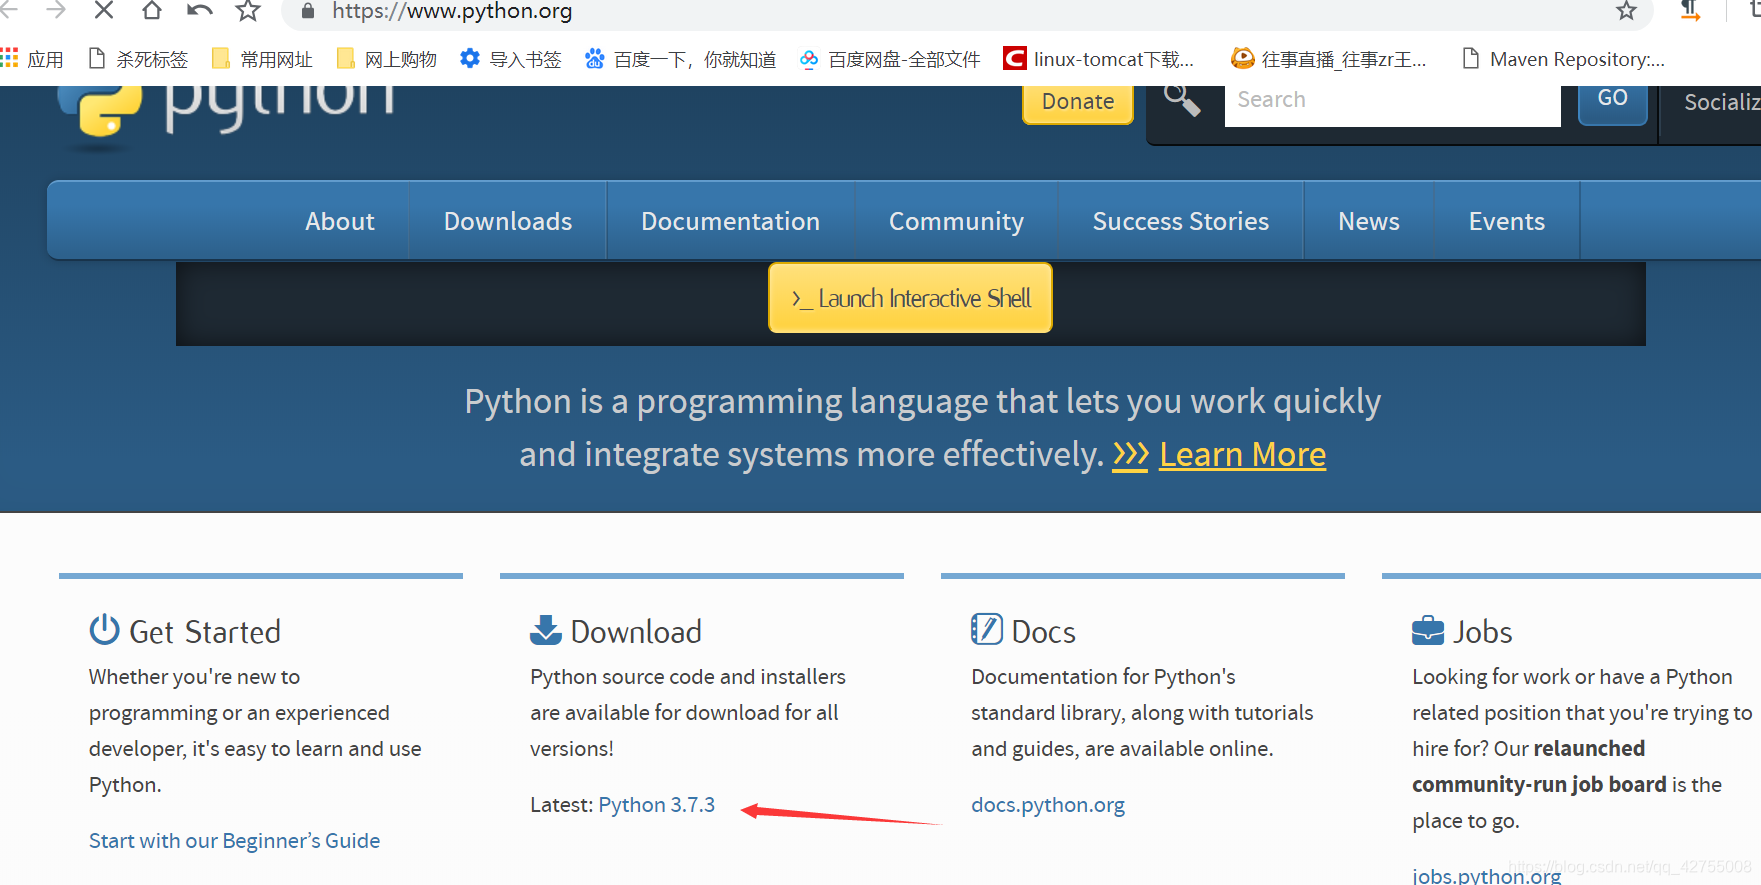Open 百度一下 bookmark

tap(680, 59)
